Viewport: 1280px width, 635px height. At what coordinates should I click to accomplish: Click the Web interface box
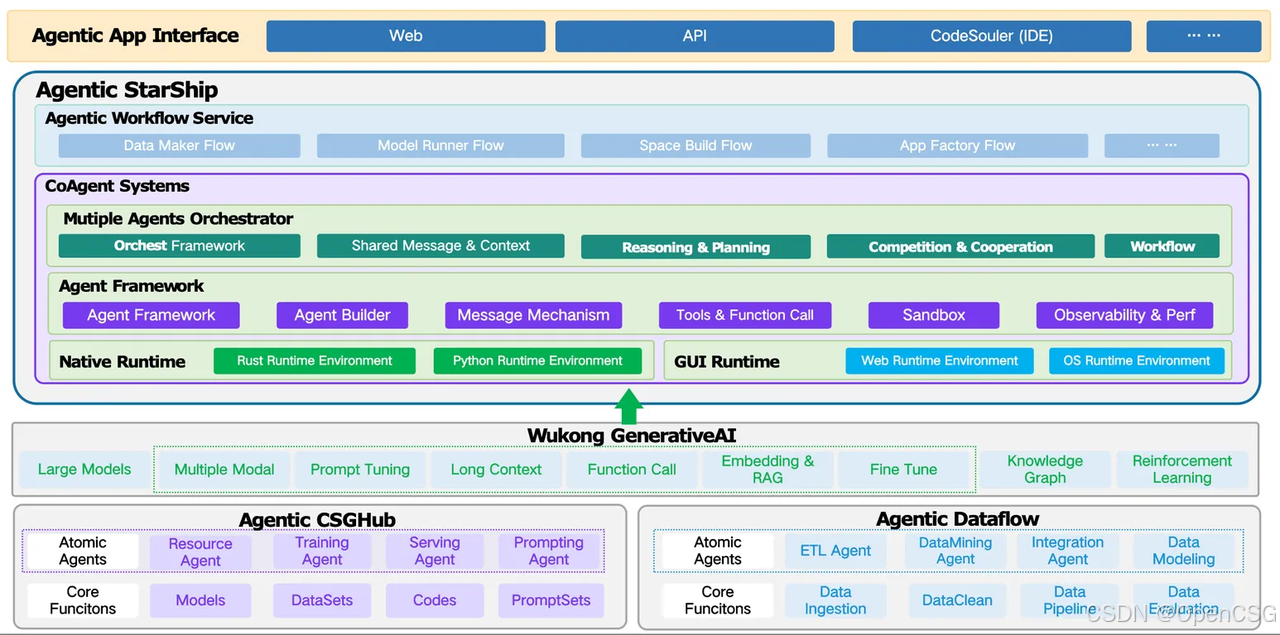coord(405,36)
